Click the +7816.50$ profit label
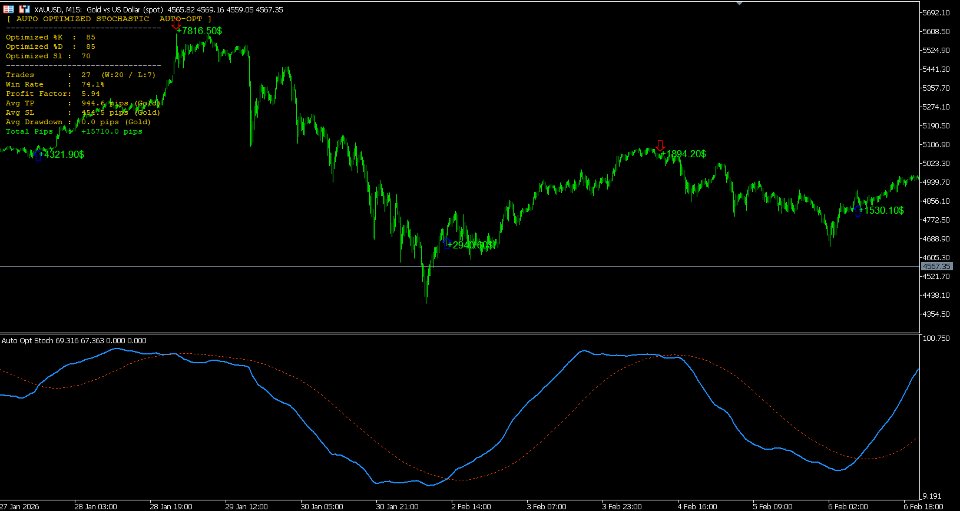This screenshot has height=511, width=960. pos(199,31)
